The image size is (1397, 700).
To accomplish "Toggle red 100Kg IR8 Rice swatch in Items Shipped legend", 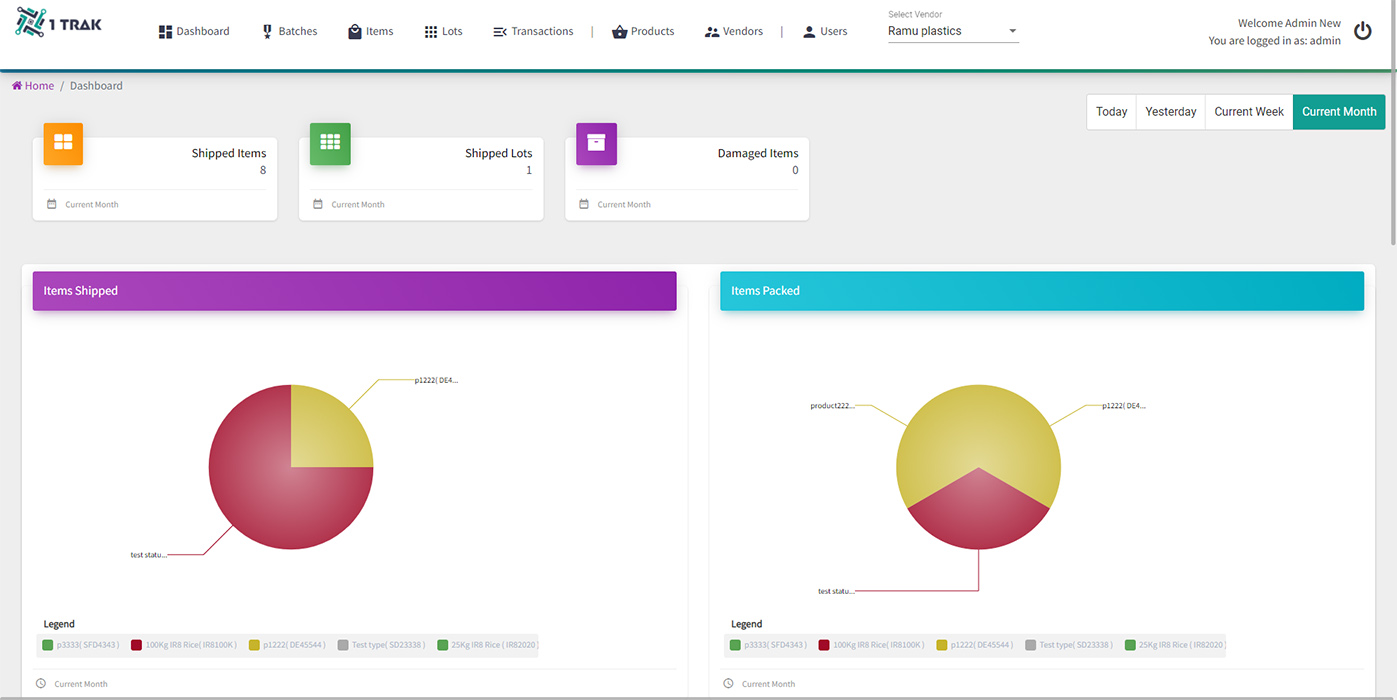I will pos(136,645).
